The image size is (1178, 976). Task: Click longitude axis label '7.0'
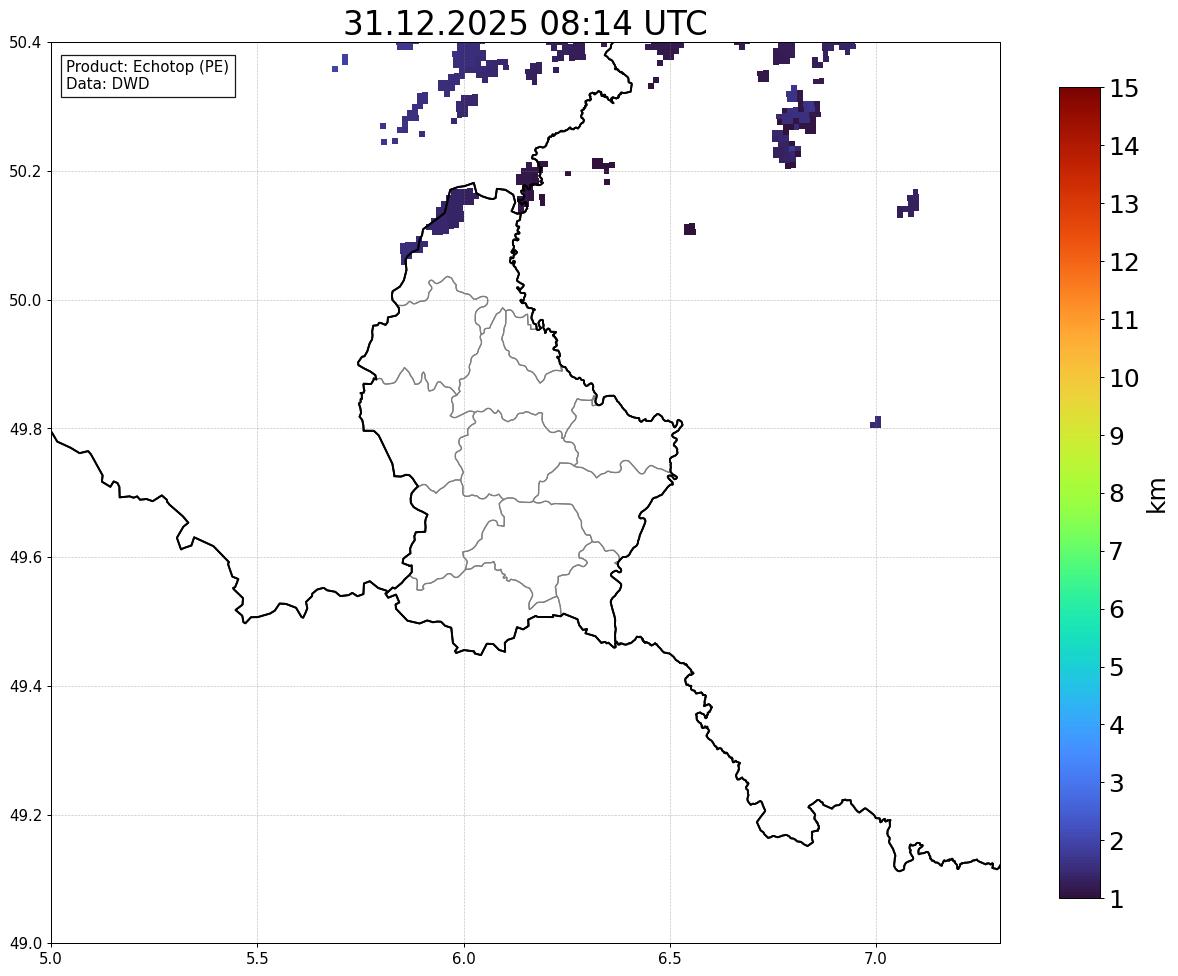tap(876, 959)
